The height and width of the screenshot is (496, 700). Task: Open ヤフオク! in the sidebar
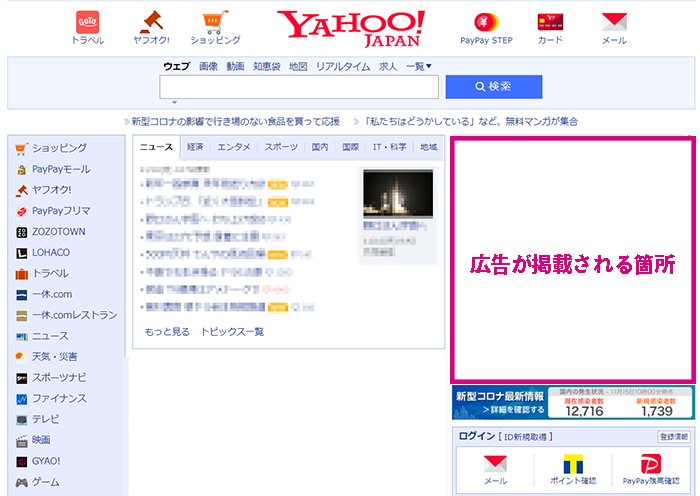[x=52, y=190]
